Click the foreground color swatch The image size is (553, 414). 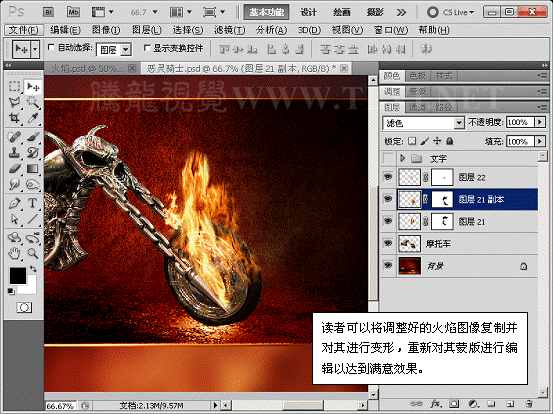17,276
